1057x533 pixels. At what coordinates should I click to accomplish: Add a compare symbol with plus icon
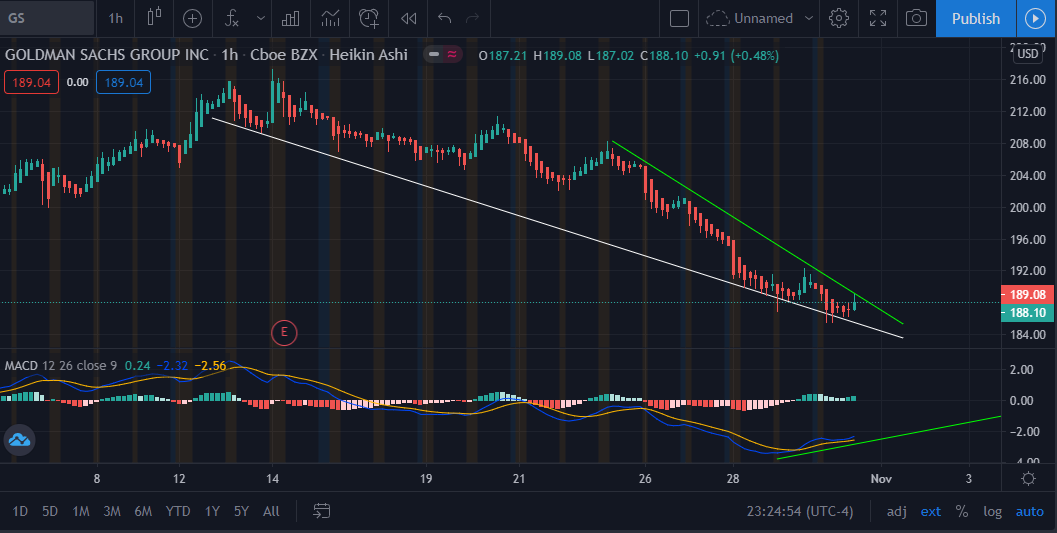pos(193,18)
